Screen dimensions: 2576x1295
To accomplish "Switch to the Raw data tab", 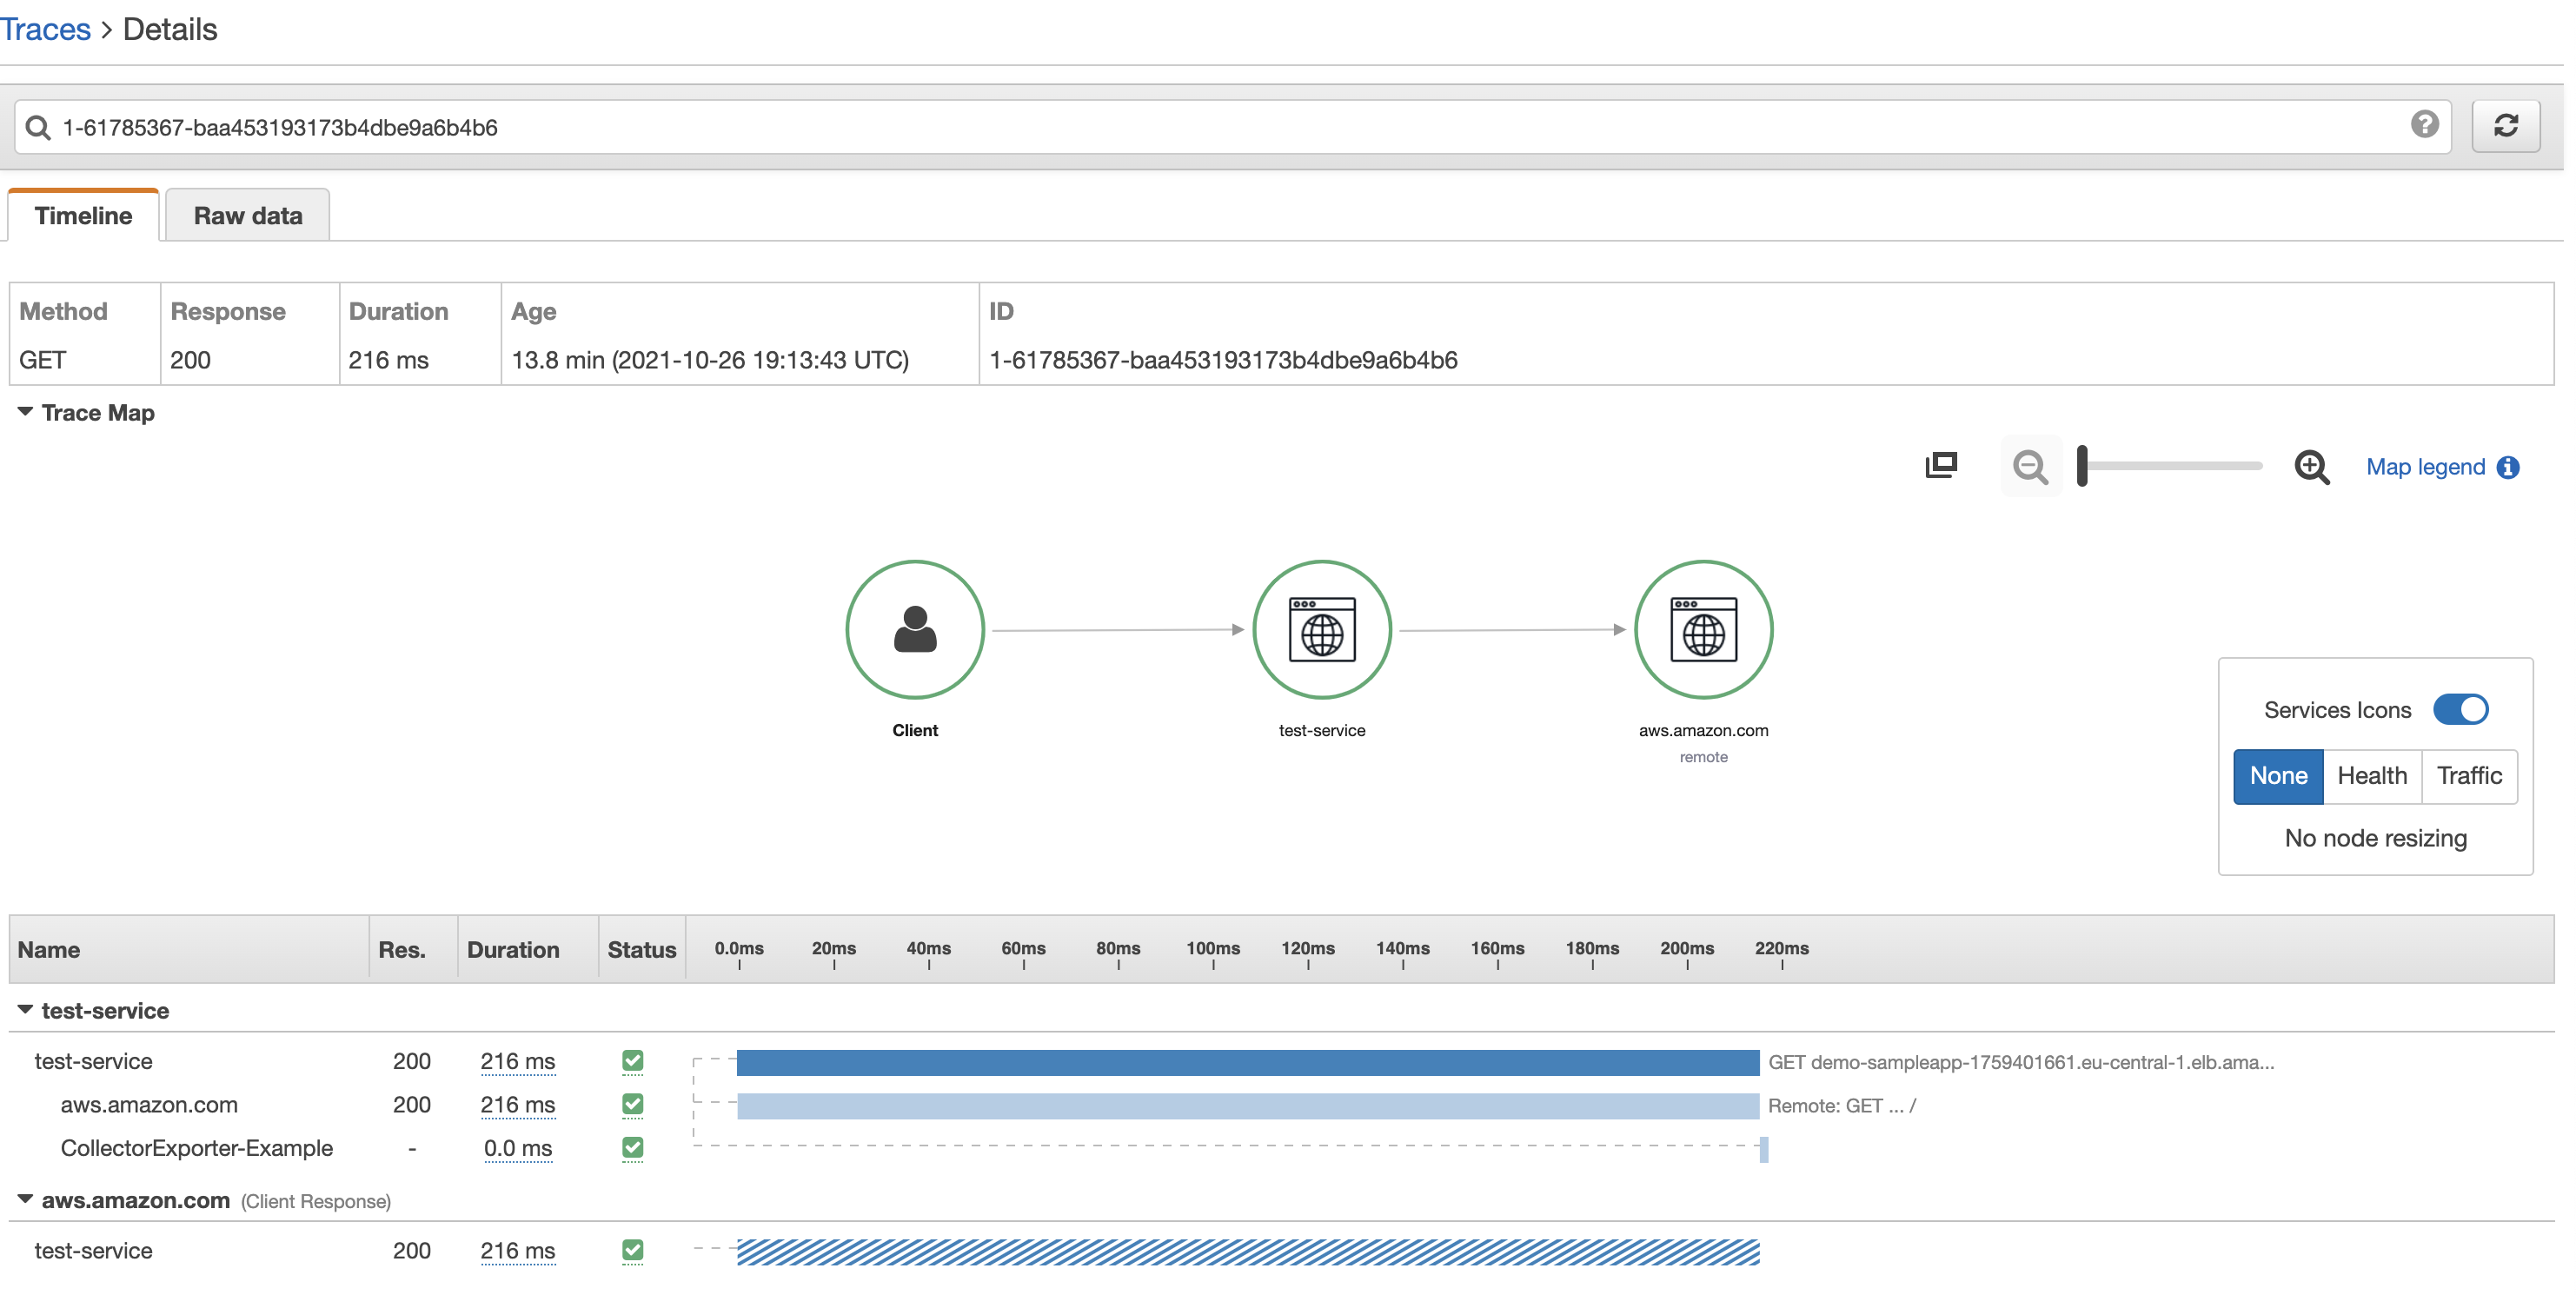I will pyautogui.click(x=247, y=215).
